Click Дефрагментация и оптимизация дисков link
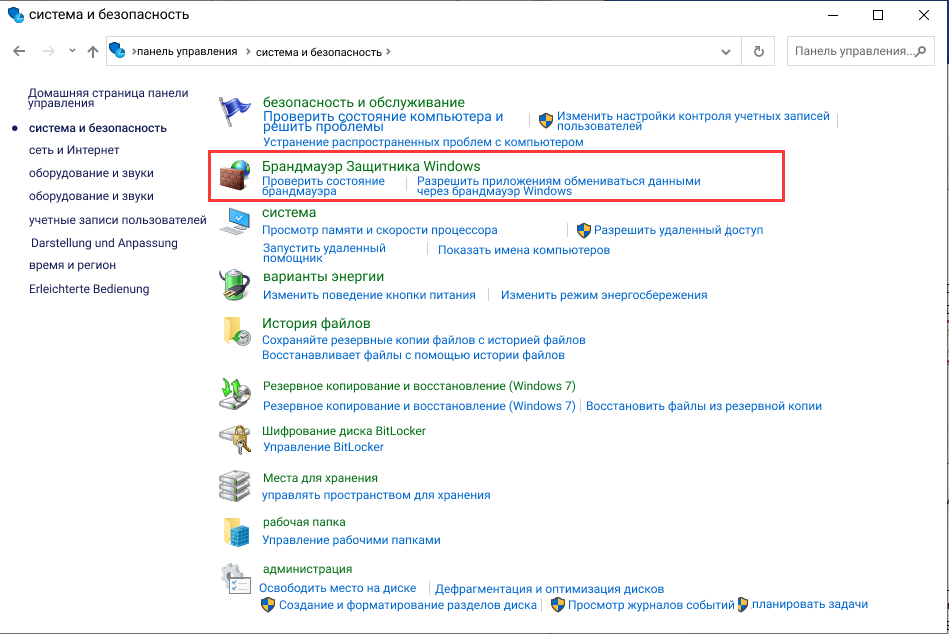Viewport: 949px width, 634px height. click(x=549, y=589)
